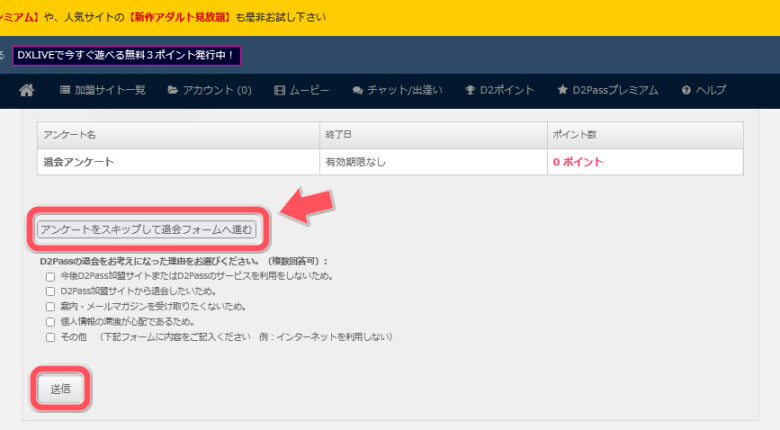This screenshot has height=430, width=780.
Task: Click the pink 0 ポイント text
Action: (577, 162)
